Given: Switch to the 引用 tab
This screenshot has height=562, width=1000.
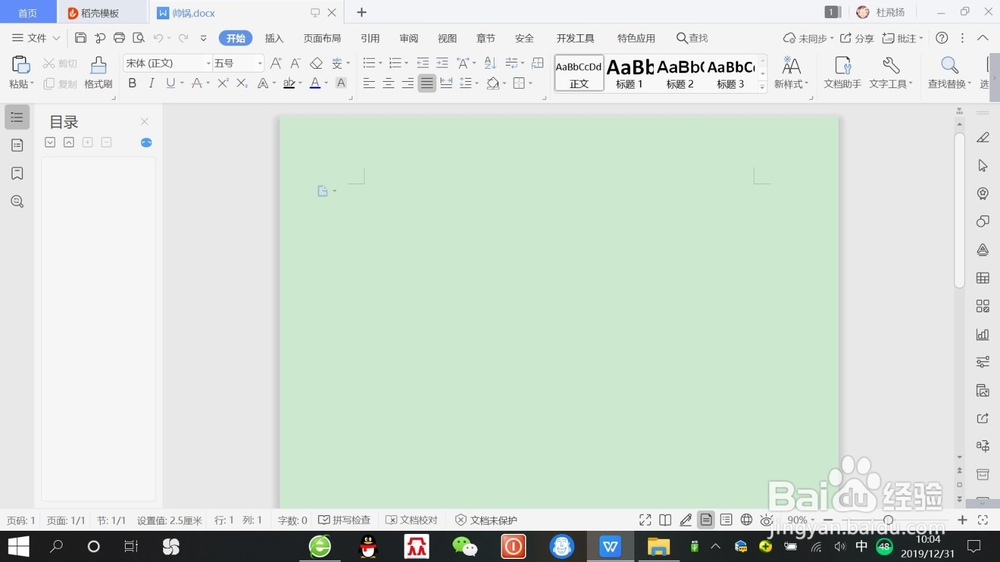Looking at the screenshot, I should click(x=370, y=38).
